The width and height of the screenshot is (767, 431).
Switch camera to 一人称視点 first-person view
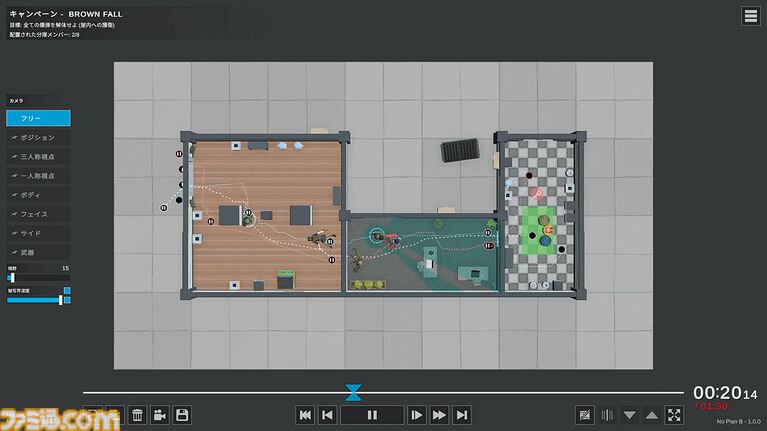pos(38,176)
